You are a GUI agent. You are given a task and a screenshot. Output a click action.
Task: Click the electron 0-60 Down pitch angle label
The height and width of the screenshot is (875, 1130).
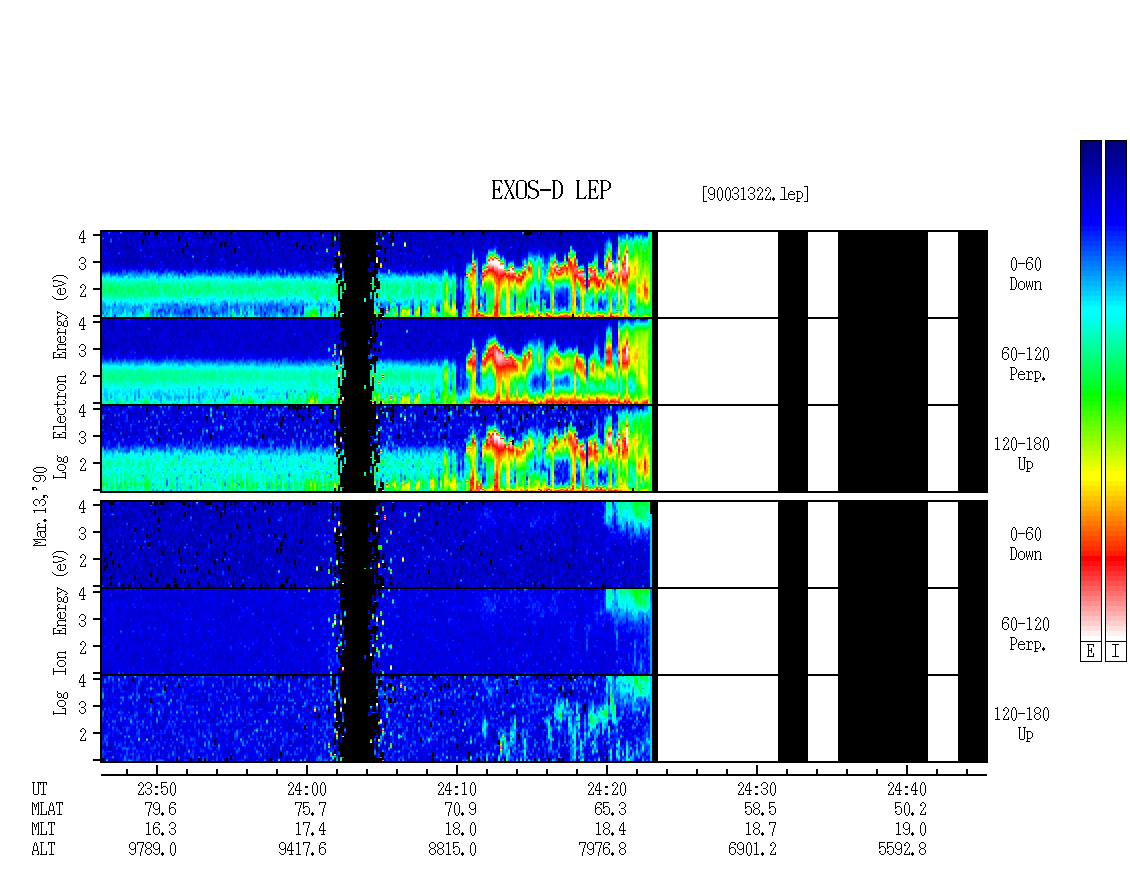1026,275
